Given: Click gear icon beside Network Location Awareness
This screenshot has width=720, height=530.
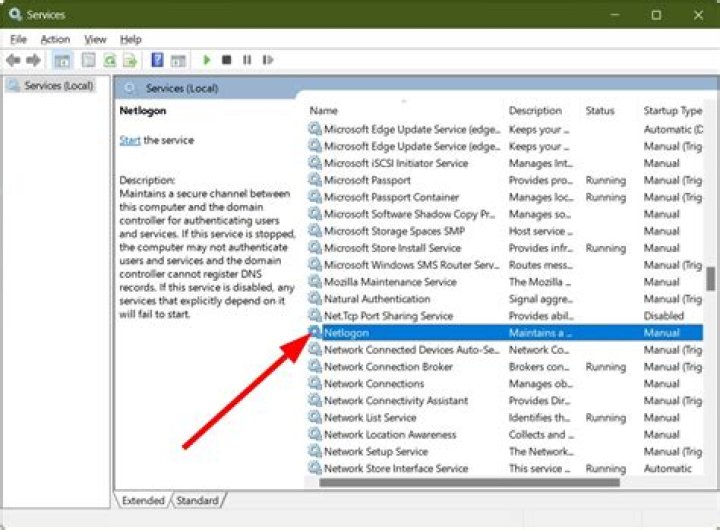Looking at the screenshot, I should coord(315,434).
